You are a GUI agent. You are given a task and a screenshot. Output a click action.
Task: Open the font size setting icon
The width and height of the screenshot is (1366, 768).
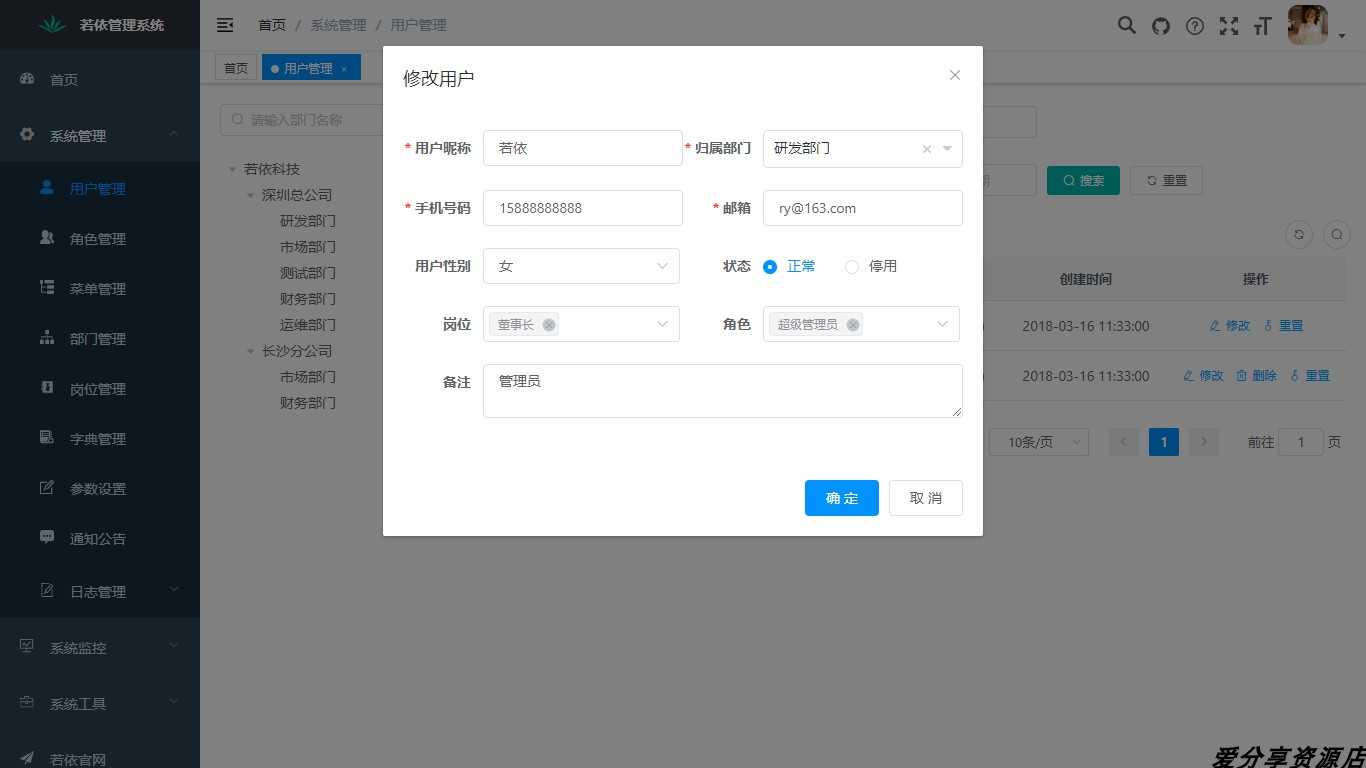(x=1263, y=26)
